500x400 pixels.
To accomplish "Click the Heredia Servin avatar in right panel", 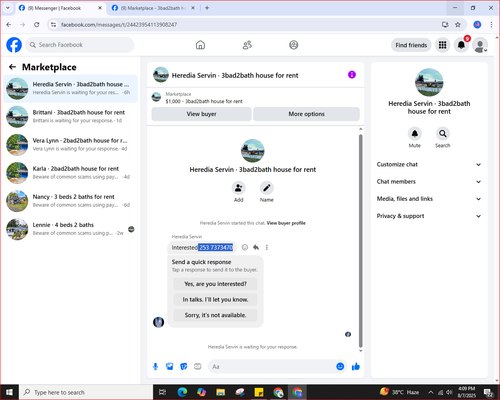I will [429, 83].
